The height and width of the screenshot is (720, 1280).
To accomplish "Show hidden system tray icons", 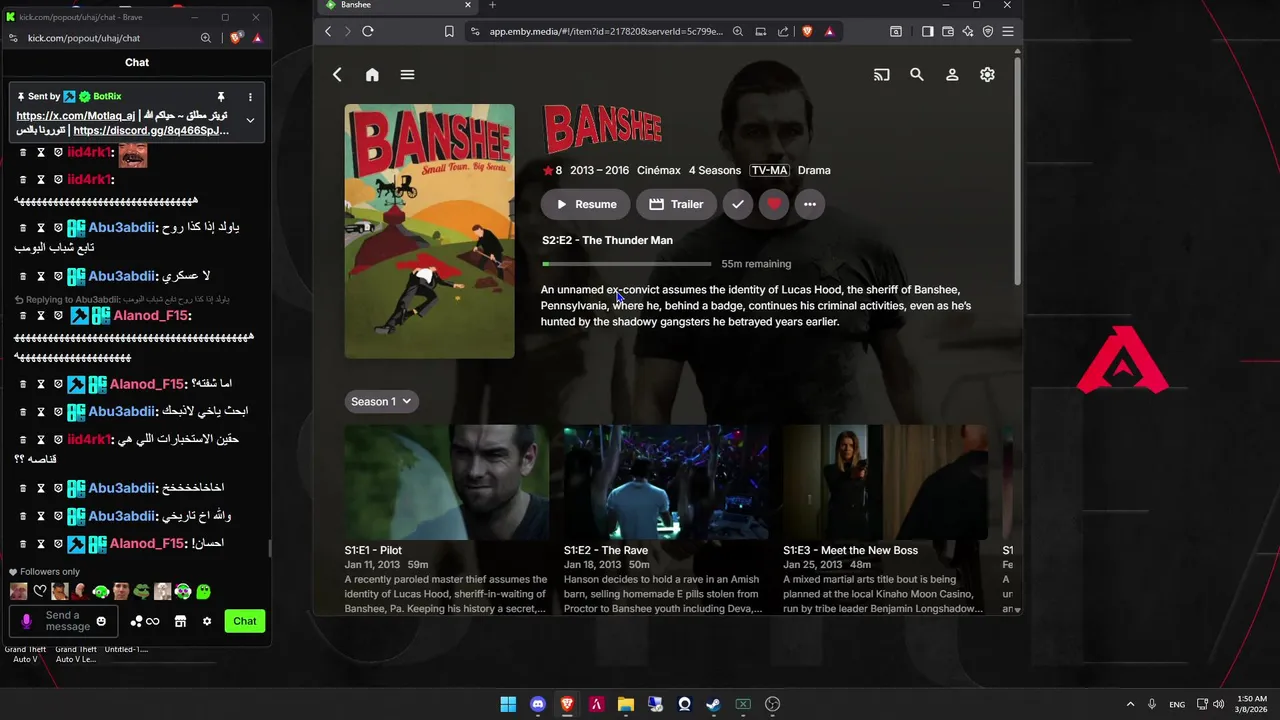I will tap(1130, 704).
